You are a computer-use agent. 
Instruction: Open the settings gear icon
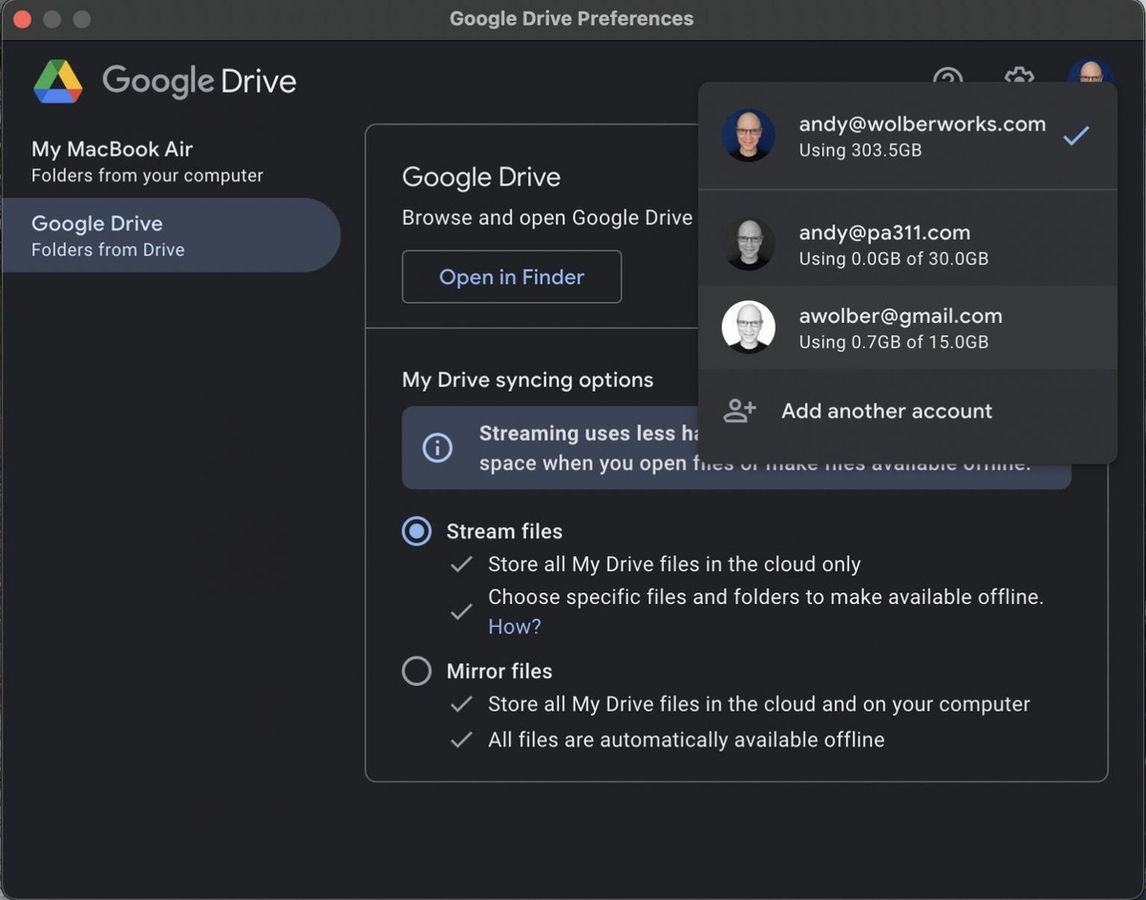(1018, 81)
